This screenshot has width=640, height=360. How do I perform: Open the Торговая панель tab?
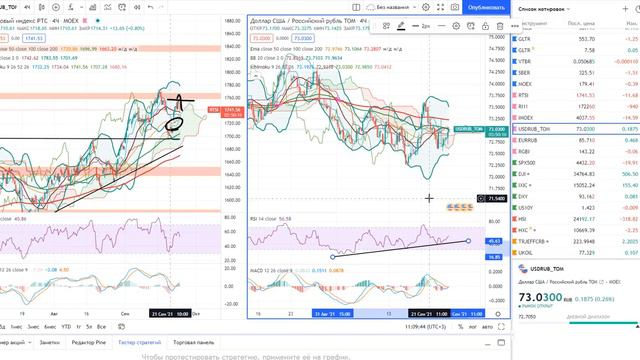click(193, 342)
